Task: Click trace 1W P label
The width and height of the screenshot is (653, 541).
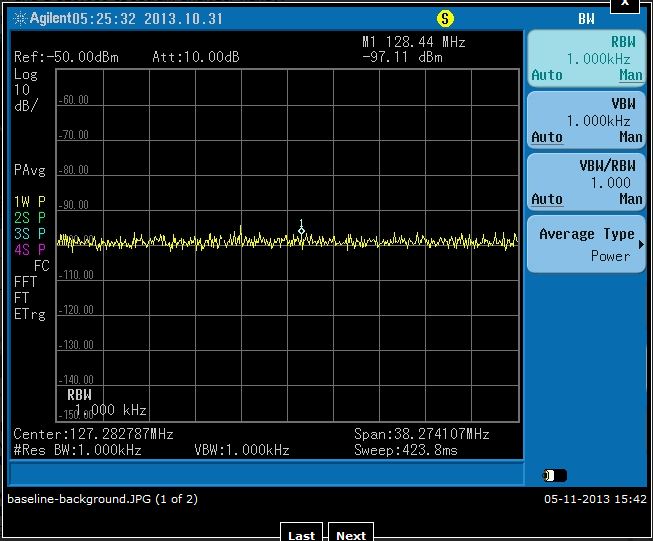Action: pyautogui.click(x=30, y=202)
